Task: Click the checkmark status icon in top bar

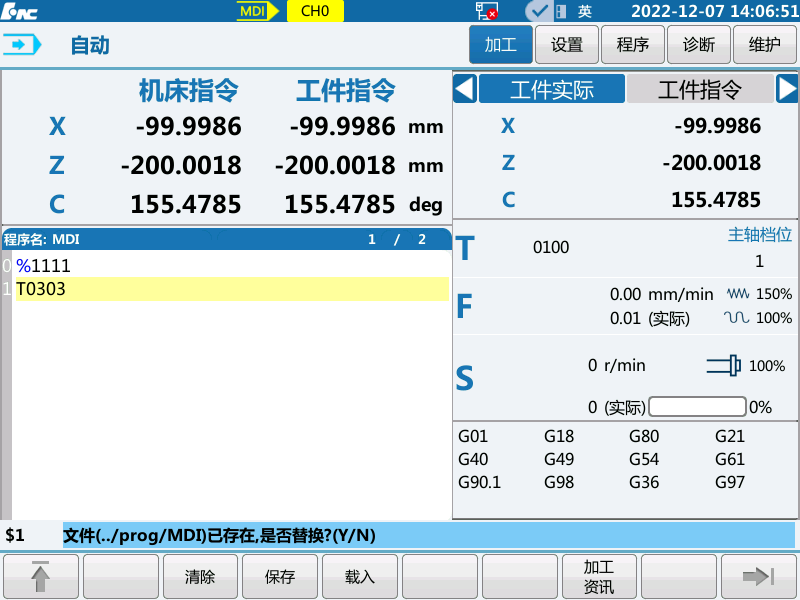Action: pyautogui.click(x=538, y=11)
